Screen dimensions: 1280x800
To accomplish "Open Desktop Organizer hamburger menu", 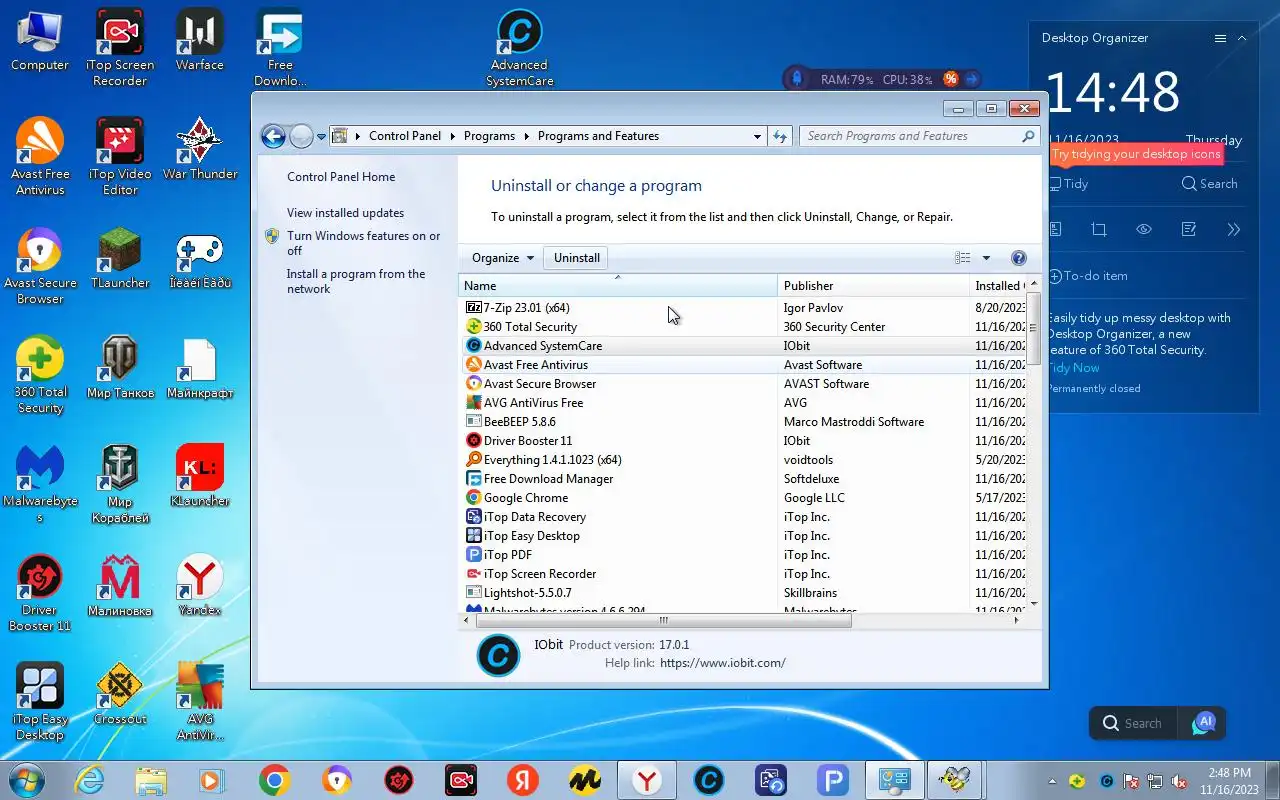I will (1220, 38).
